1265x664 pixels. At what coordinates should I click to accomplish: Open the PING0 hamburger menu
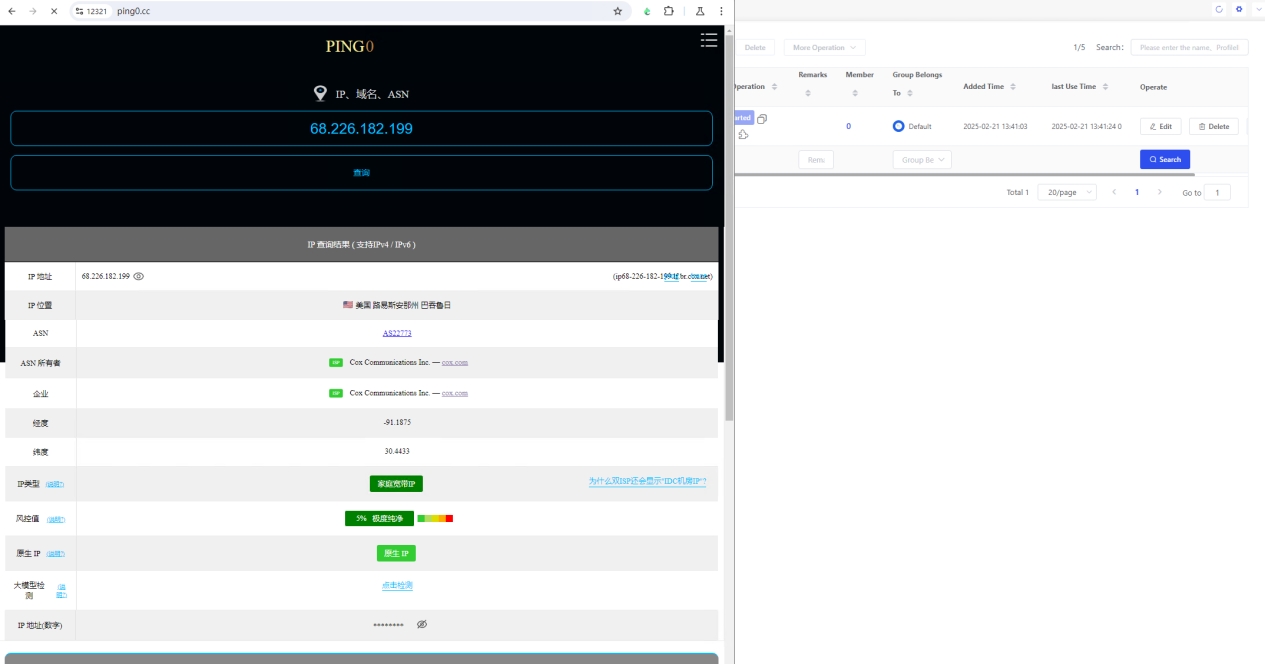[709, 40]
